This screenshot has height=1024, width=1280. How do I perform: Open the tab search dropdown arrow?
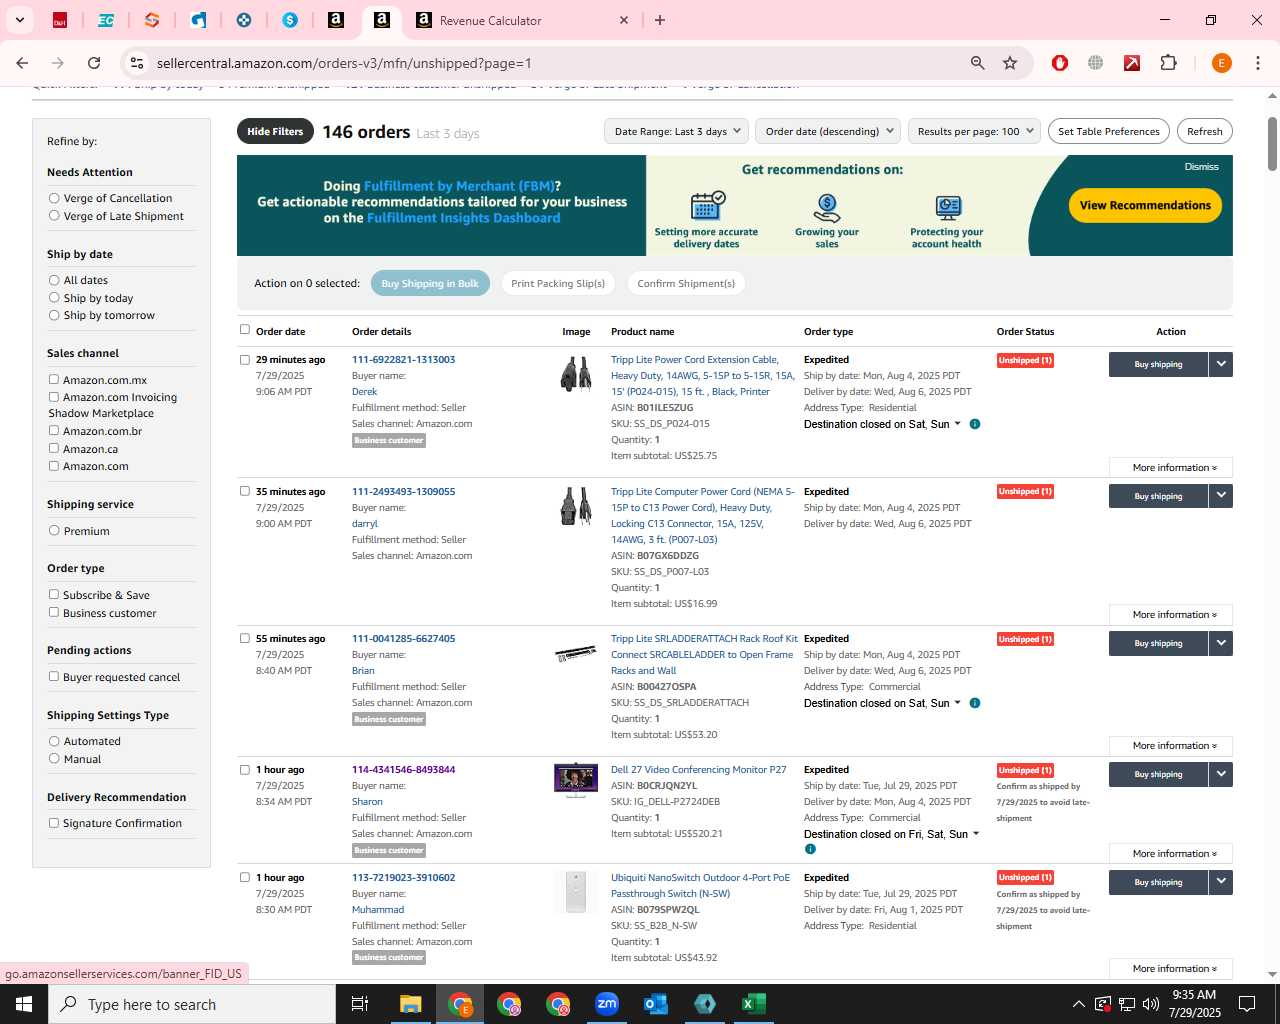tap(19, 20)
